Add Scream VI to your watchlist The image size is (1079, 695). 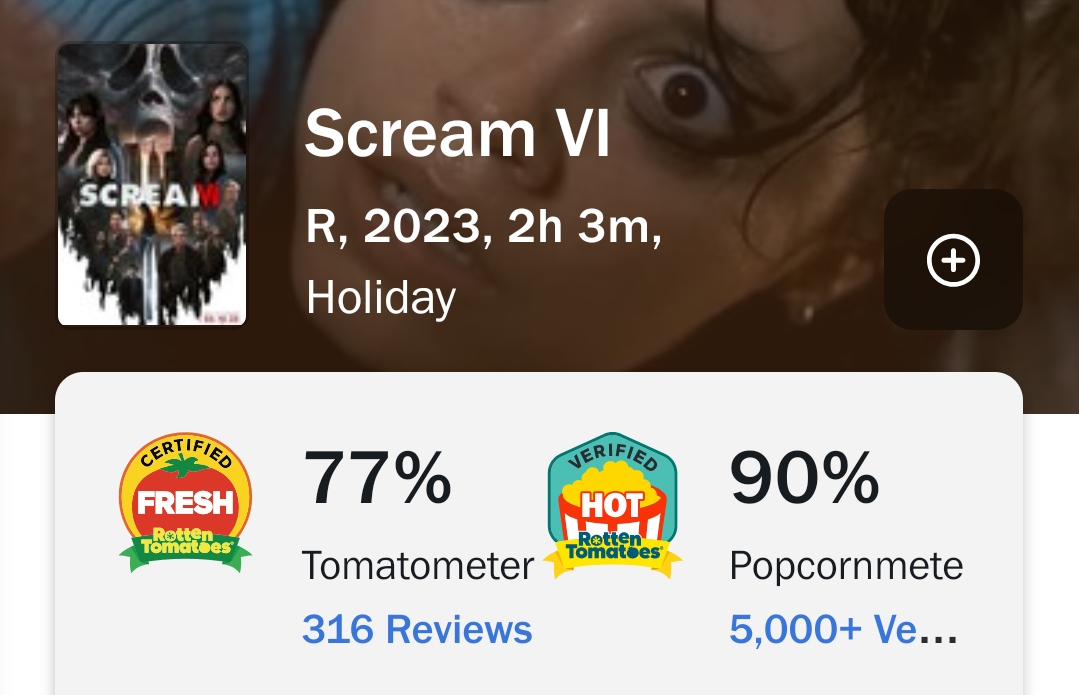[953, 260]
